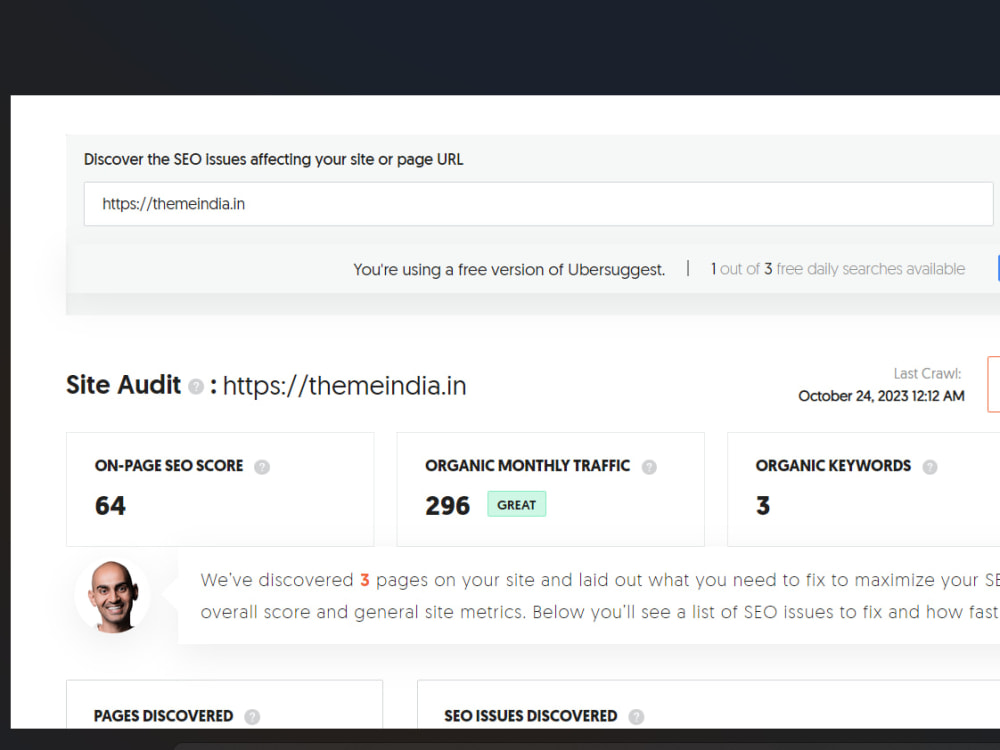Click help icon beside SEO Issues Discovered

coord(636,717)
